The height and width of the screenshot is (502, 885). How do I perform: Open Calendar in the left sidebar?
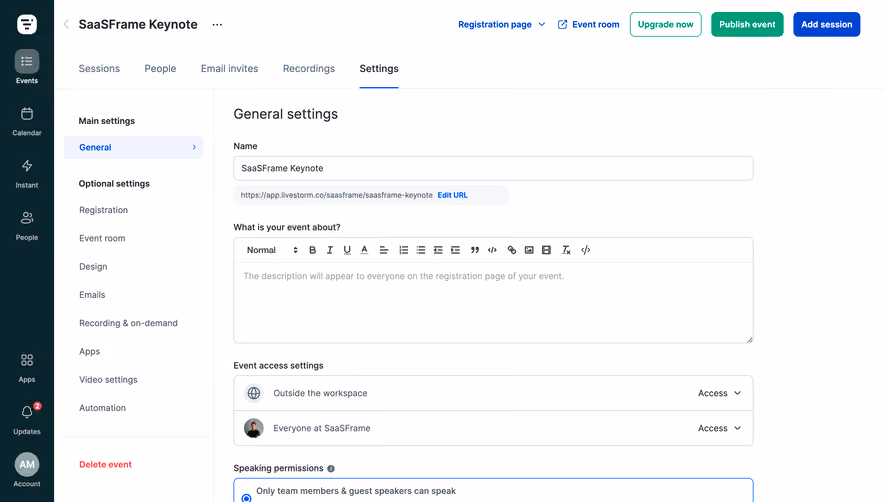[27, 121]
